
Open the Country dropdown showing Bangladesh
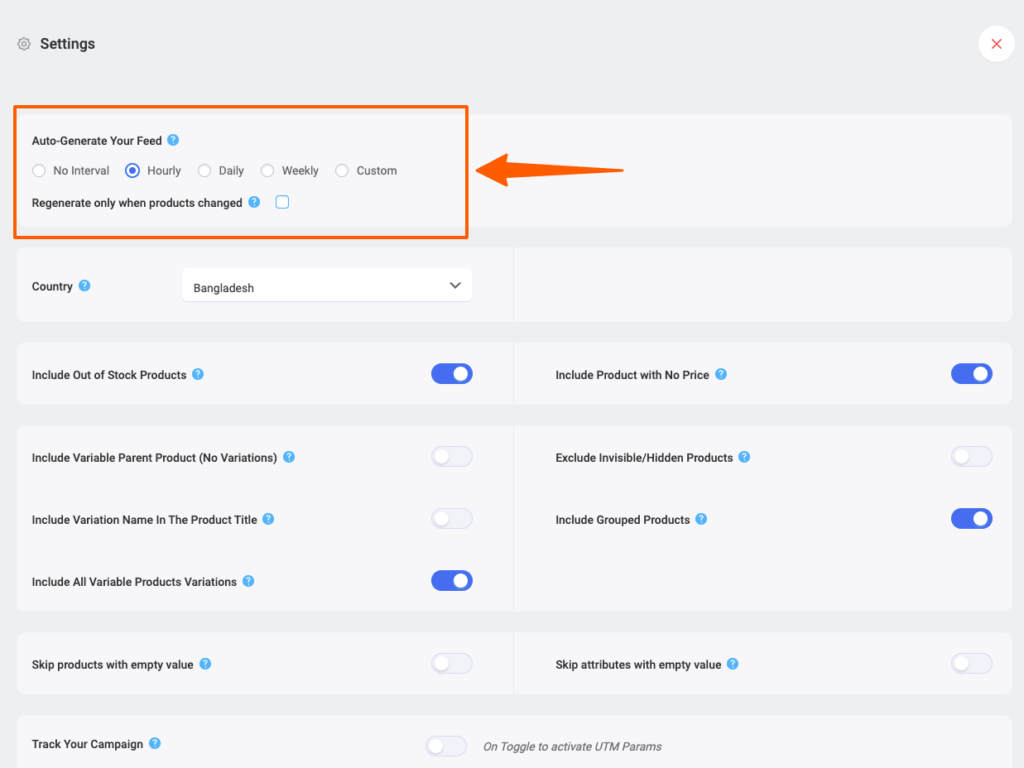[327, 285]
